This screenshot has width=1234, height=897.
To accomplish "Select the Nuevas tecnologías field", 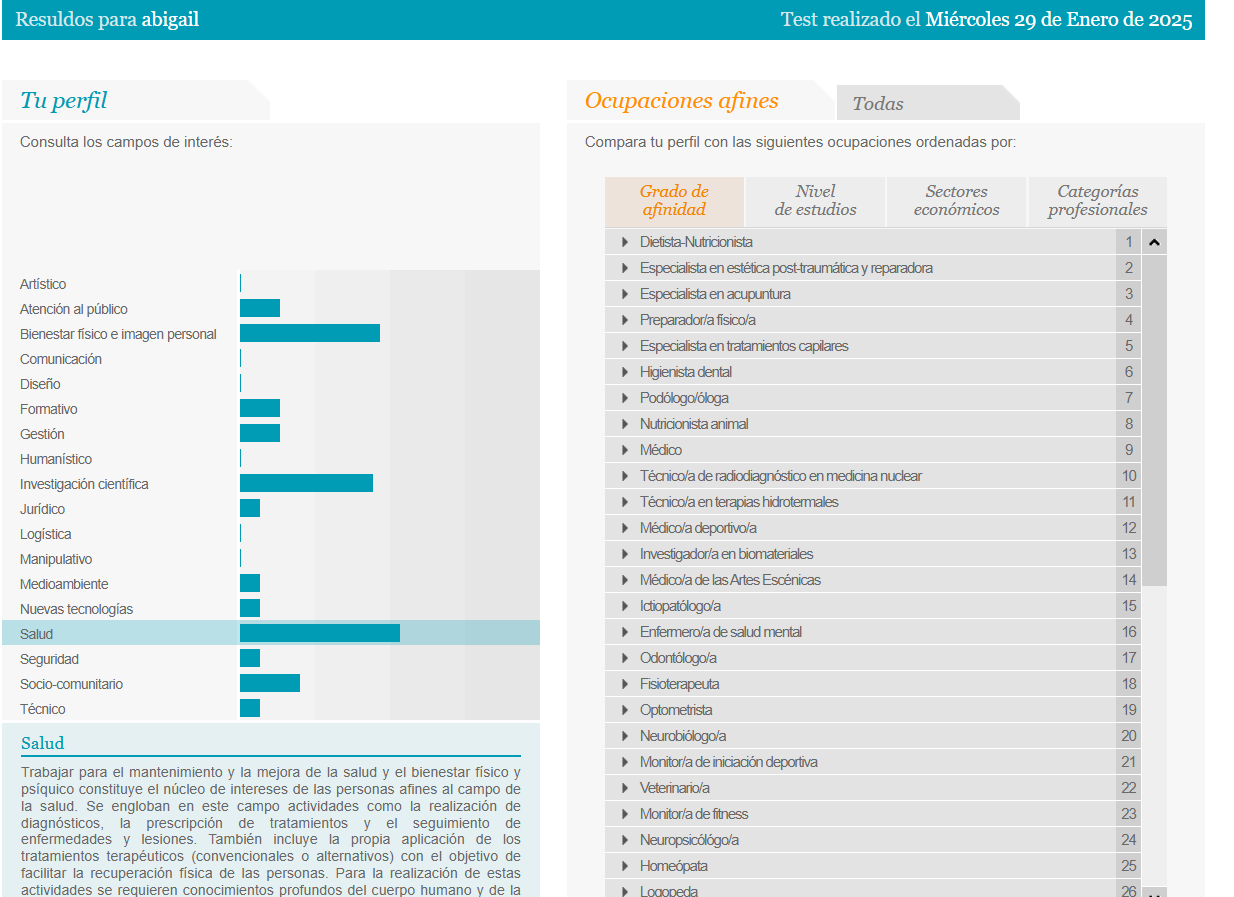I will [x=76, y=609].
